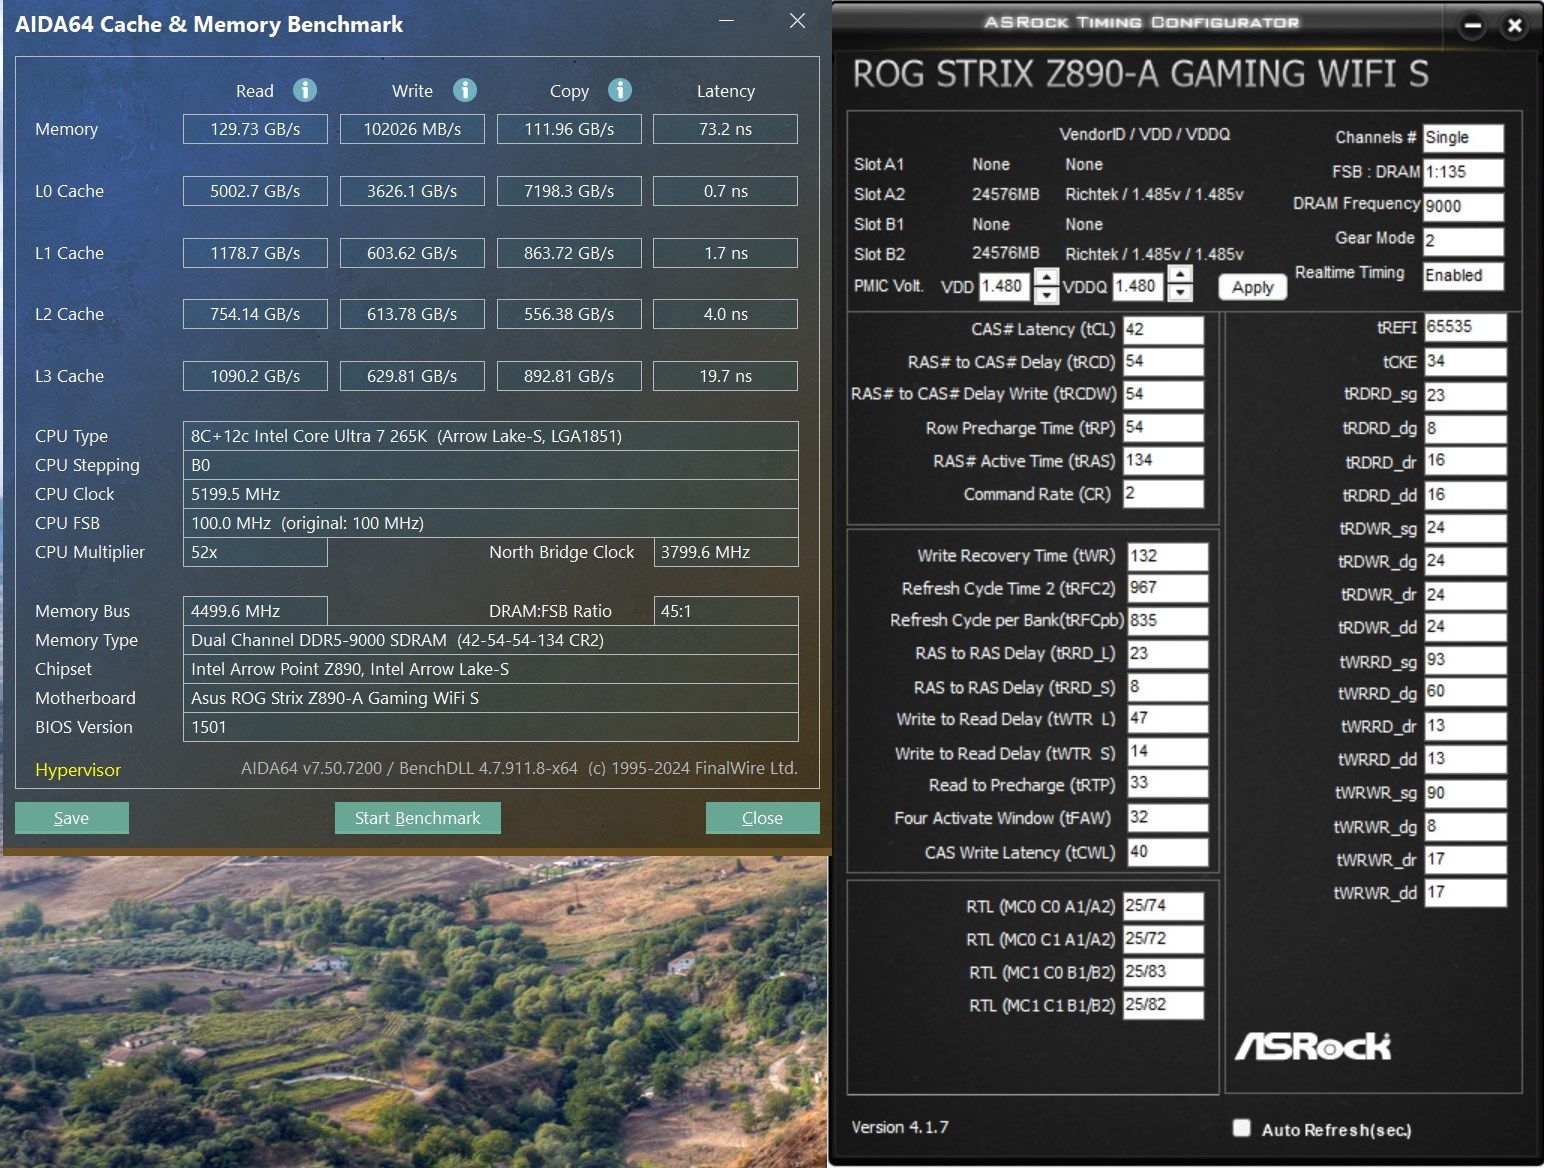Click the DRAM Frequency field showing 9000
The width and height of the screenshot is (1544, 1168).
[x=1463, y=206]
